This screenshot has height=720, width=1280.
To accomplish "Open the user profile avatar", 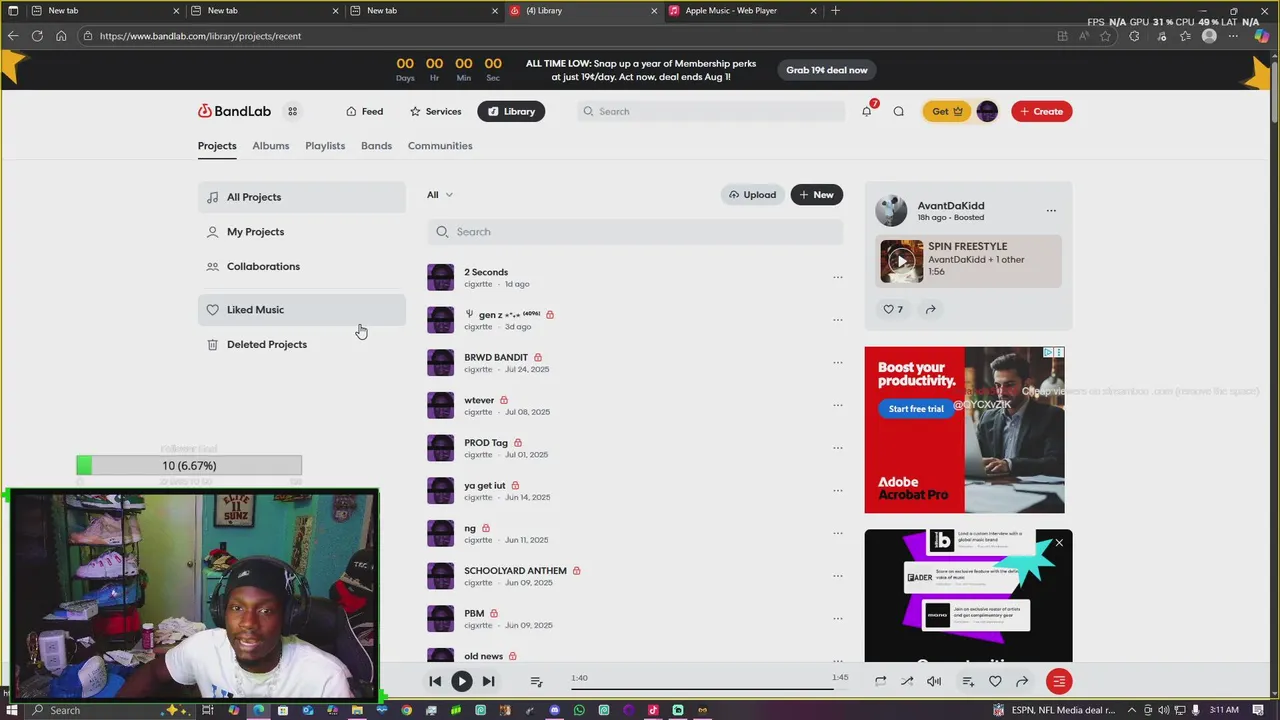I will (x=987, y=111).
